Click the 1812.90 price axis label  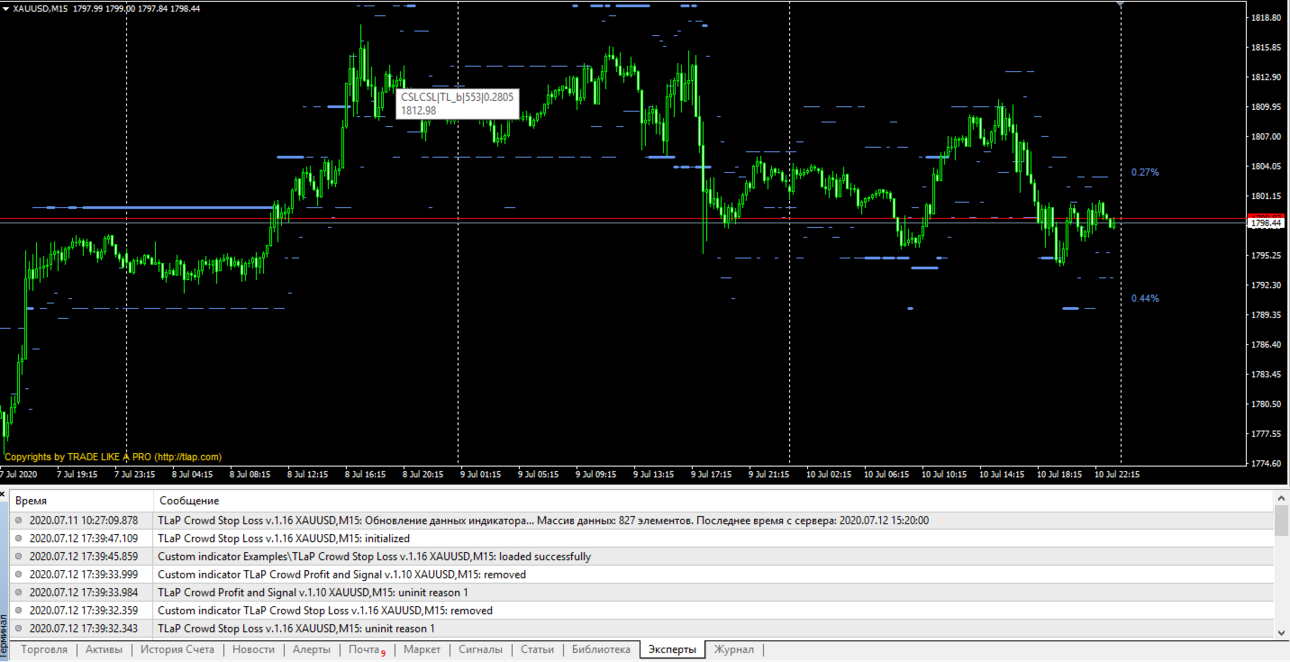coord(1266,77)
